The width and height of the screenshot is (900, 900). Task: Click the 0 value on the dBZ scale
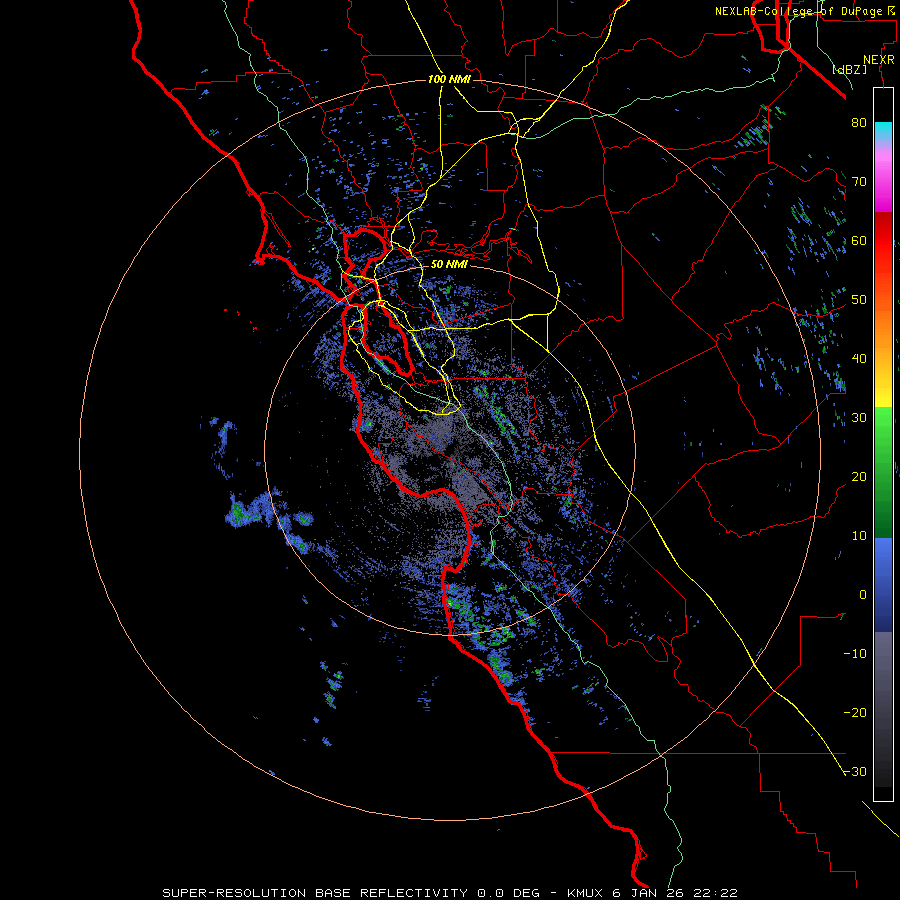[x=863, y=595]
